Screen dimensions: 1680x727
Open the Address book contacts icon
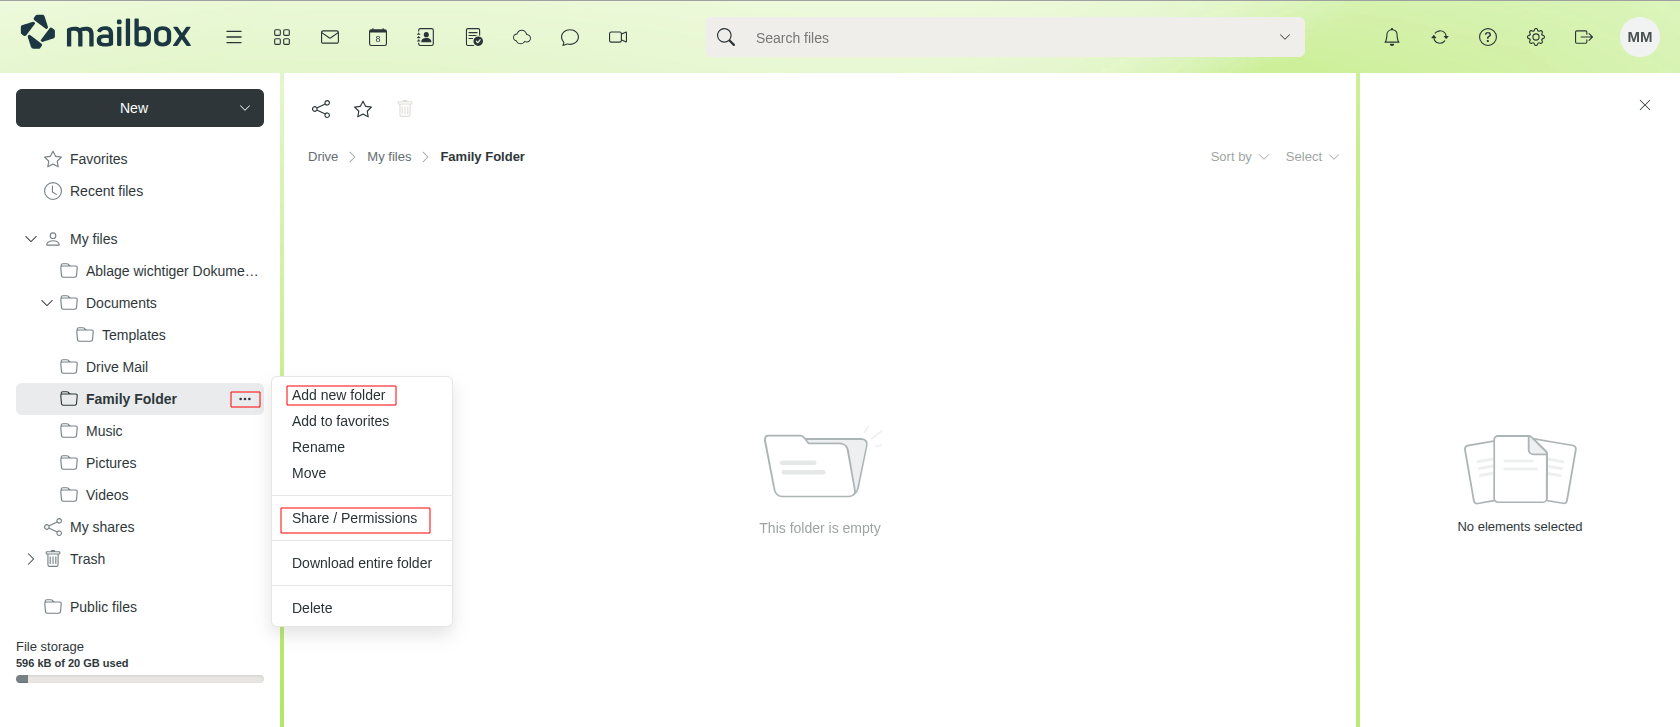point(426,37)
